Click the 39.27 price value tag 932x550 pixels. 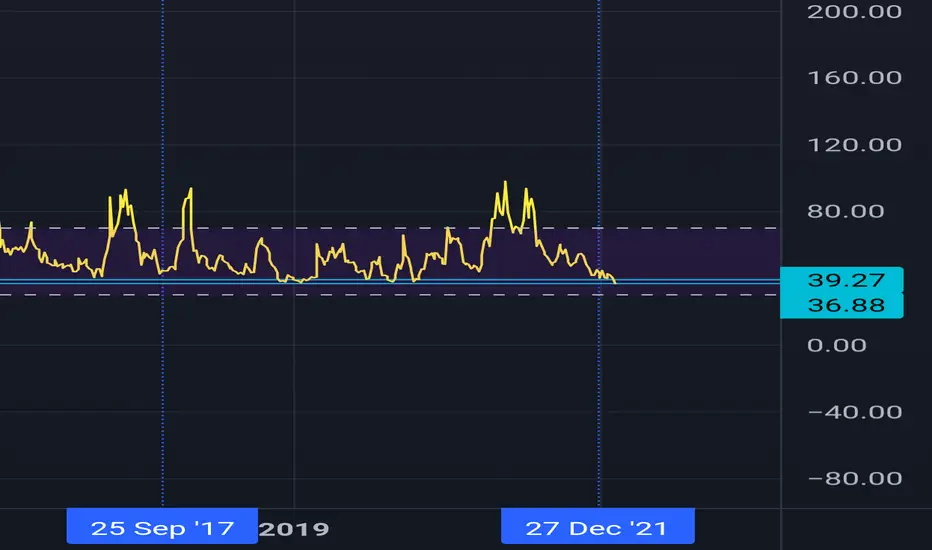click(x=842, y=279)
